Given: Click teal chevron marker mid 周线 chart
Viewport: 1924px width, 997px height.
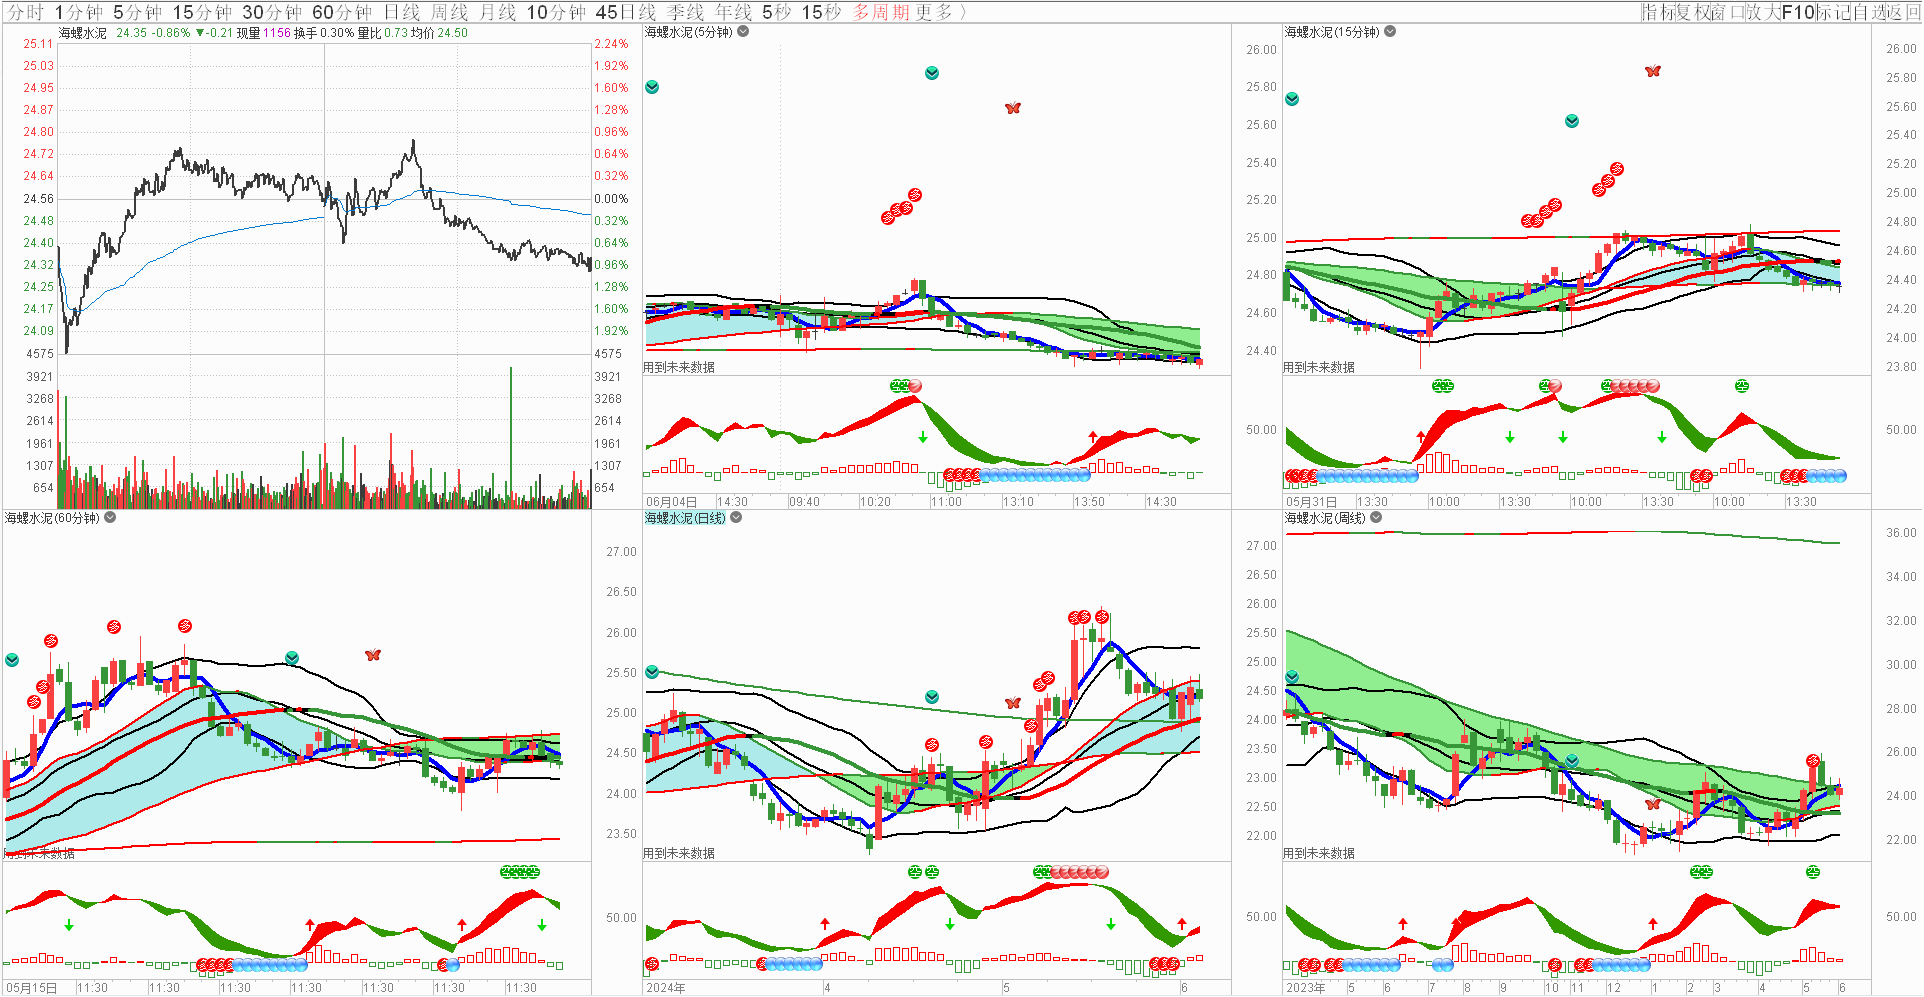Looking at the screenshot, I should pos(1572,761).
